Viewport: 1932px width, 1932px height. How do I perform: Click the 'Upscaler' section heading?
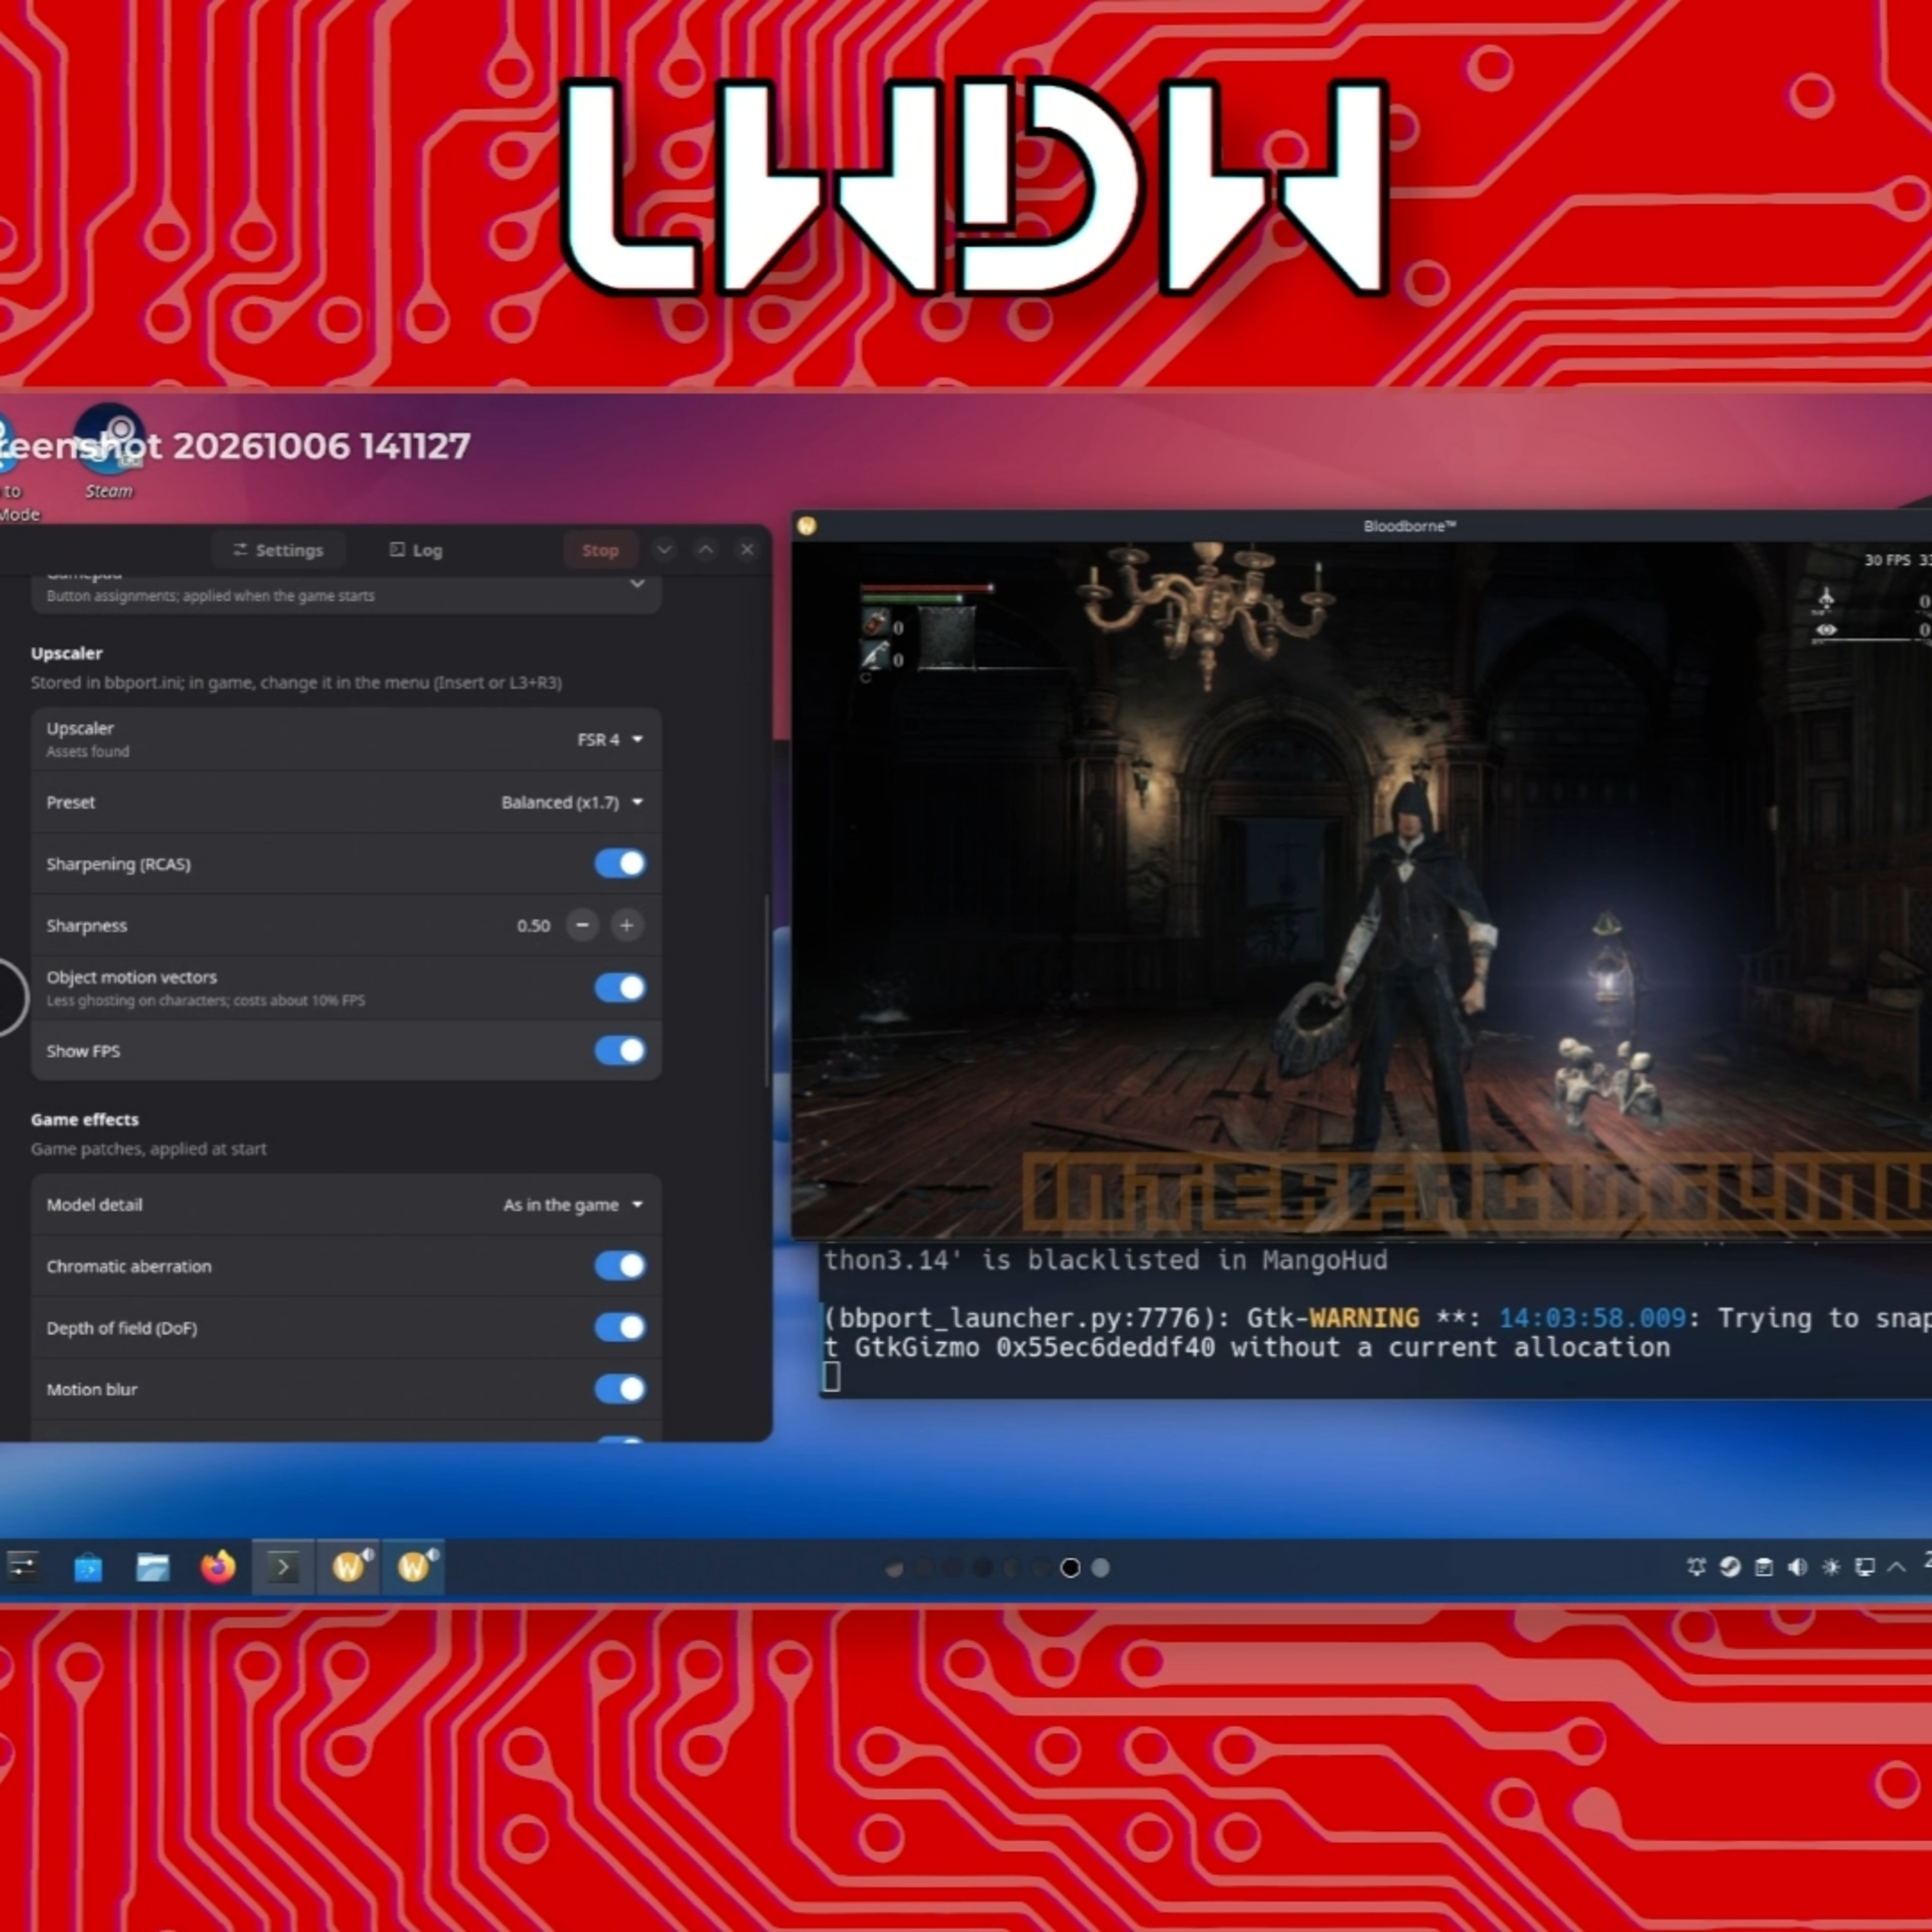click(66, 653)
